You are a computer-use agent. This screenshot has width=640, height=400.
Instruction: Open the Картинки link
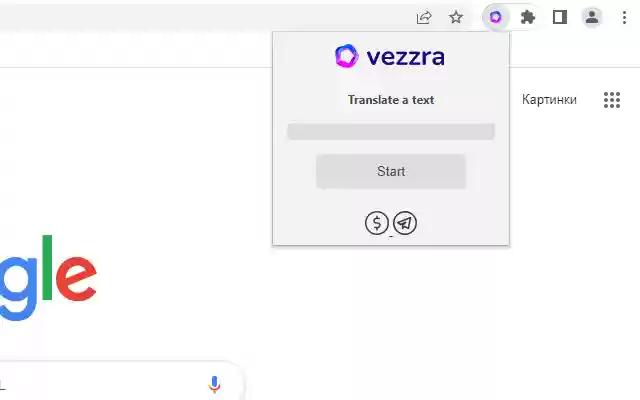point(549,100)
